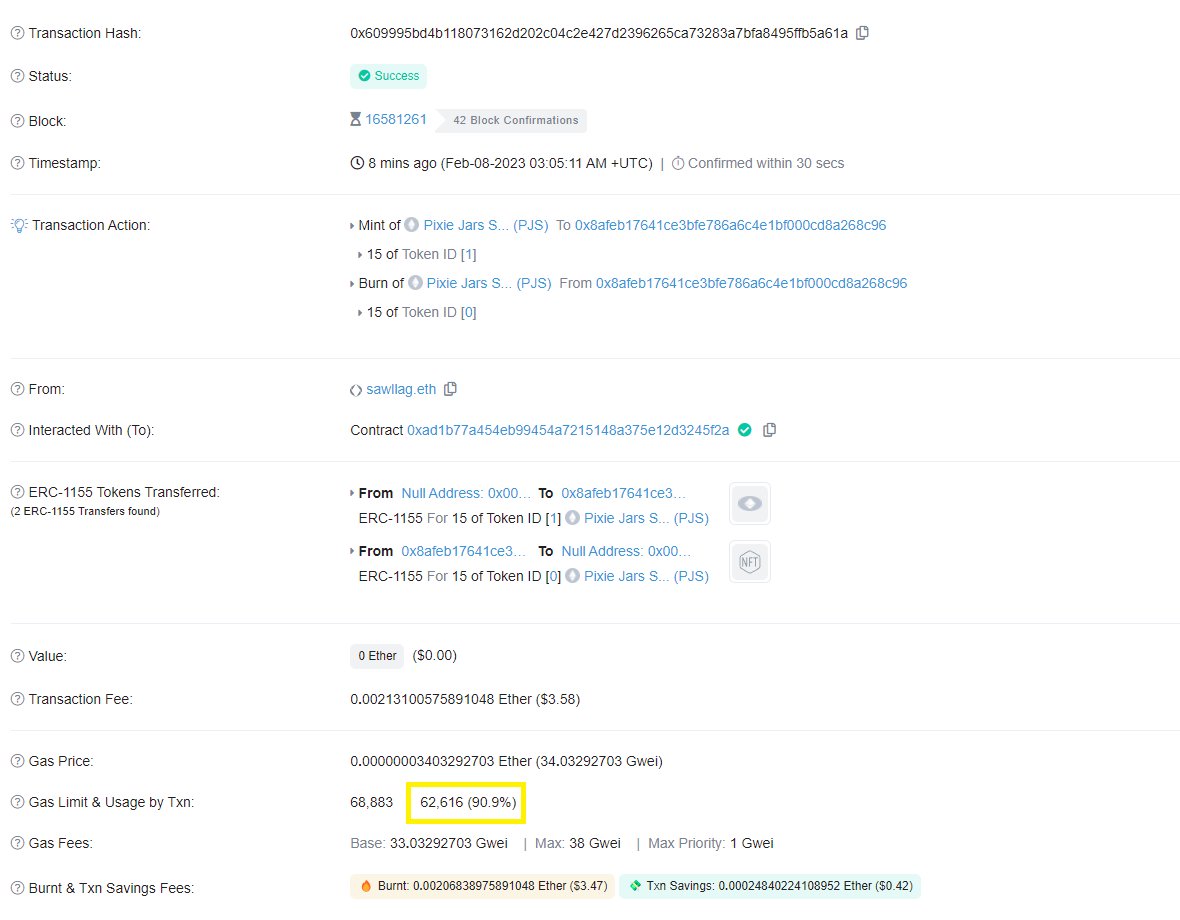Expand the Burn of Pixie Jars arrow
This screenshot has width=1180, height=920.
point(352,284)
